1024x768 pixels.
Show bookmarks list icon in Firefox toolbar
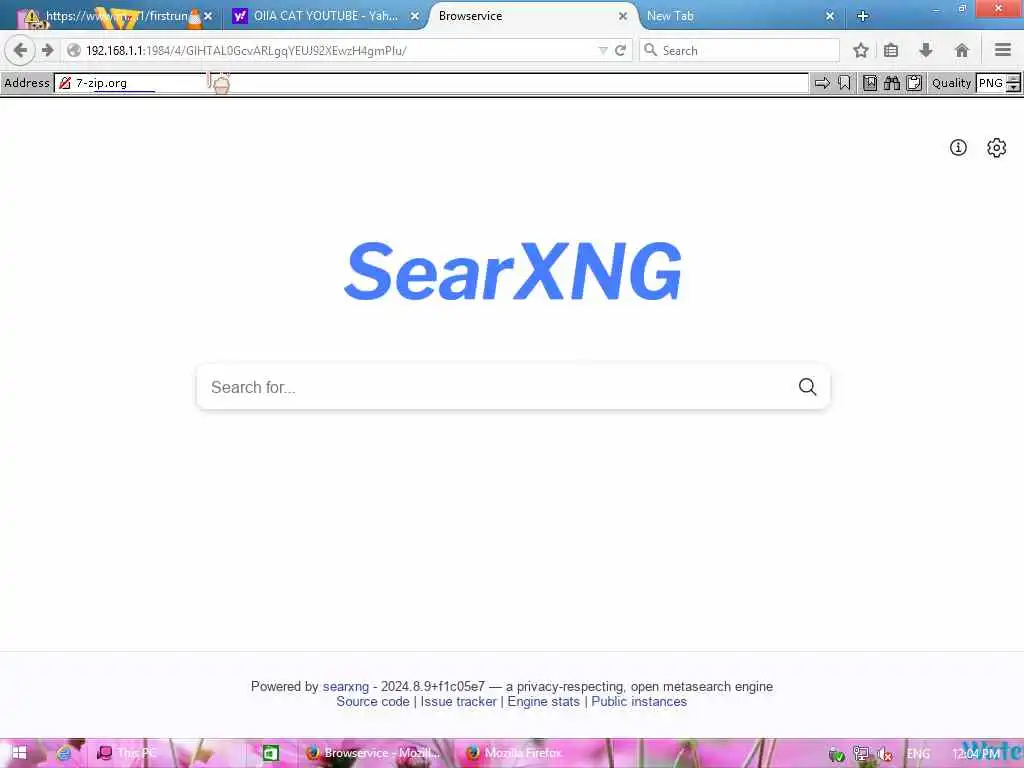coord(891,50)
